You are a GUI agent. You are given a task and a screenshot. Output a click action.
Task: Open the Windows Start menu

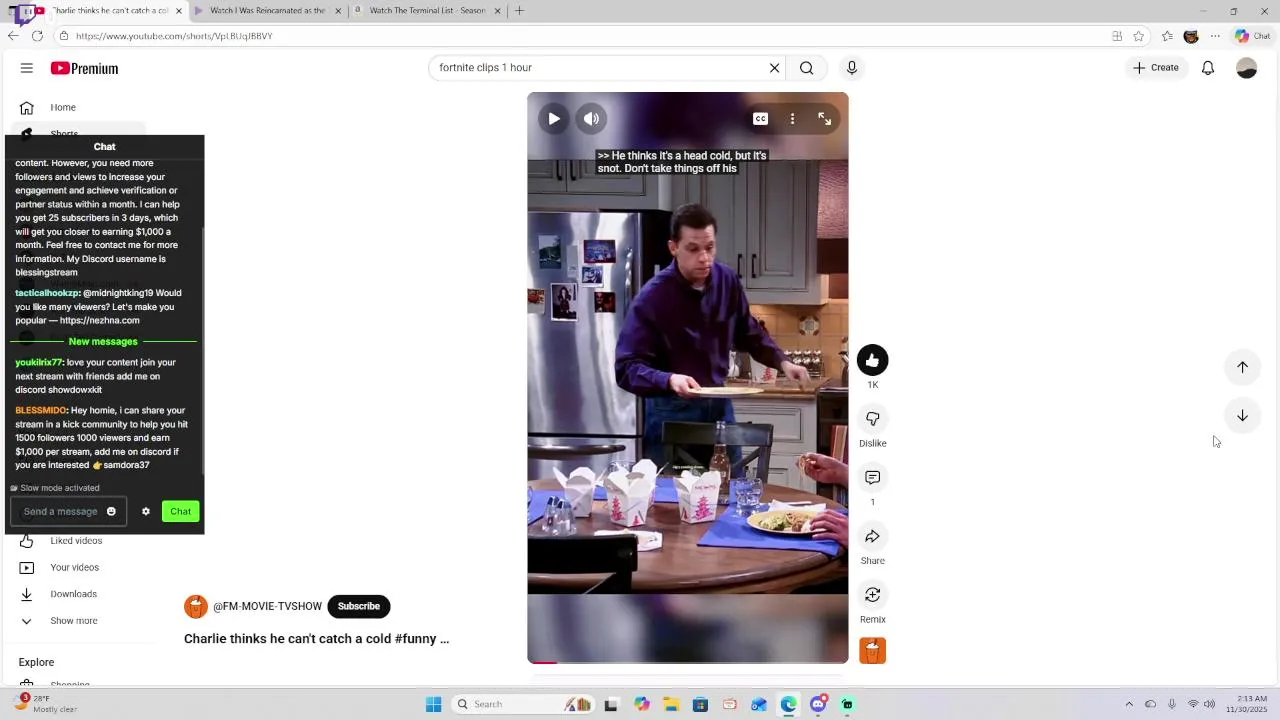point(433,704)
